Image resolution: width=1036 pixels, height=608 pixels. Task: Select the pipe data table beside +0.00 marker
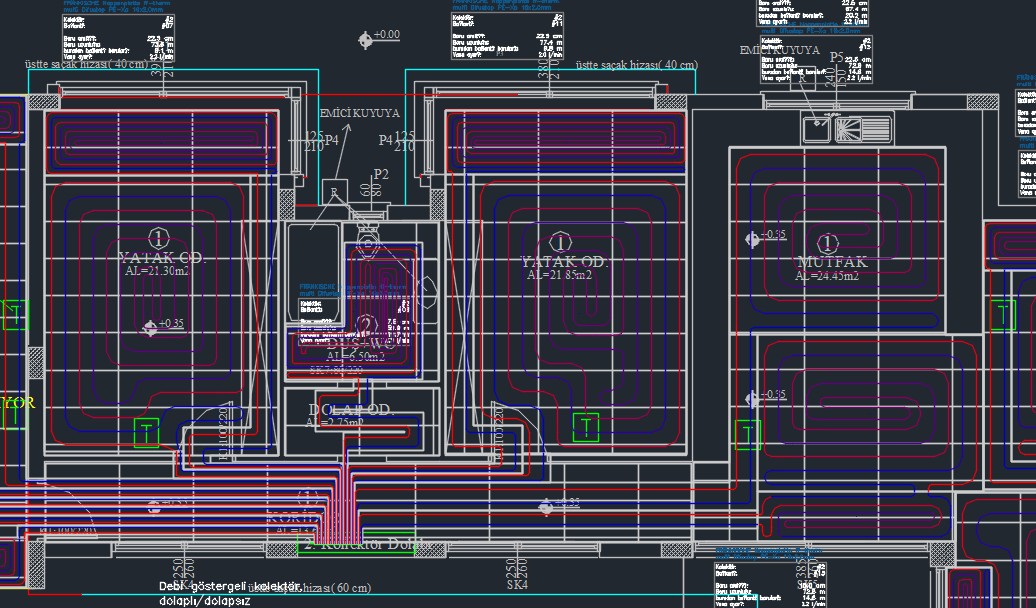508,36
